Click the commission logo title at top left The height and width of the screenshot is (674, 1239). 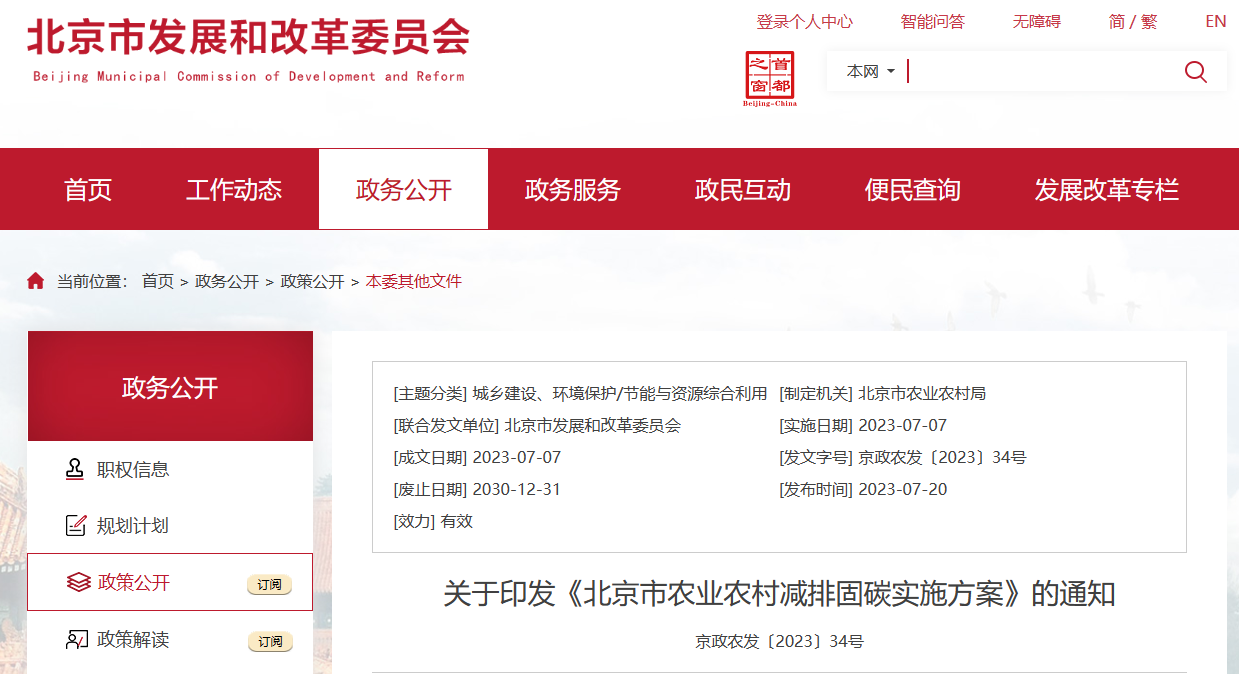tap(248, 48)
